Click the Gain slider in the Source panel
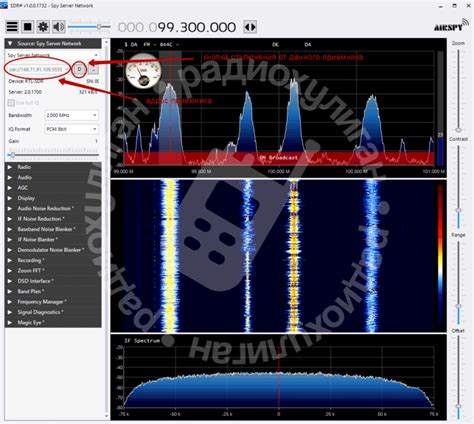Viewport: 474px width, 424px height. pos(53,155)
